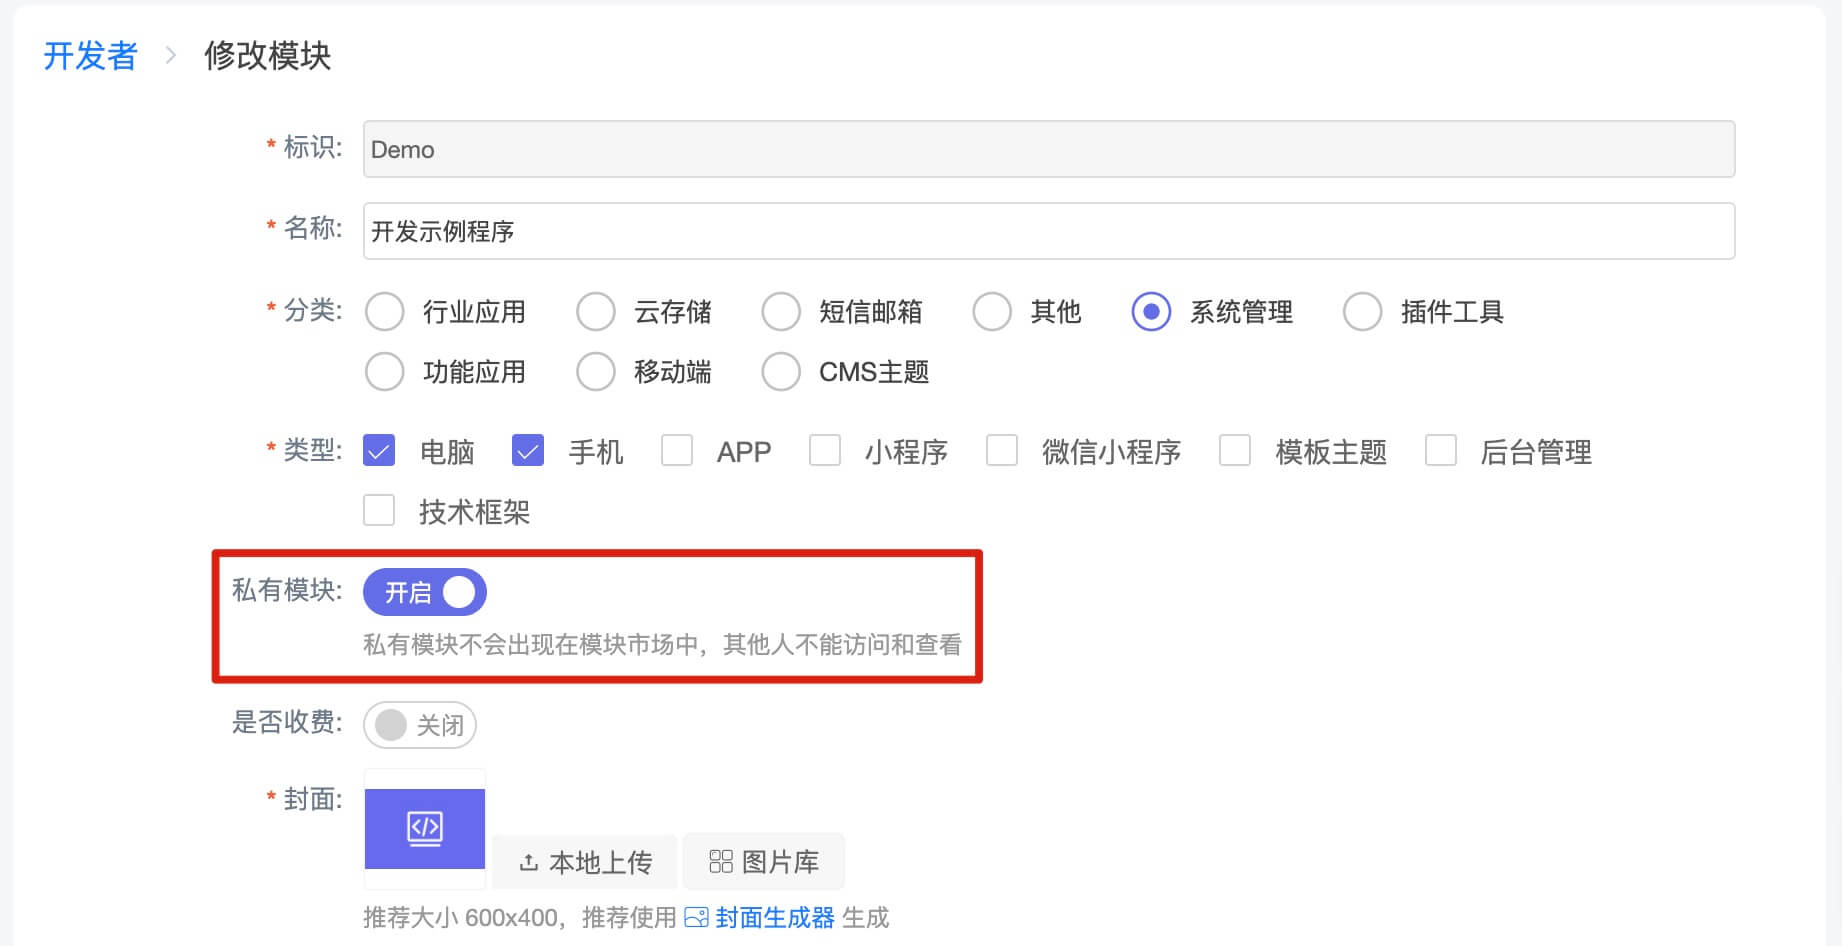
Task: Pick the CMS主题 category option
Action: click(x=781, y=372)
